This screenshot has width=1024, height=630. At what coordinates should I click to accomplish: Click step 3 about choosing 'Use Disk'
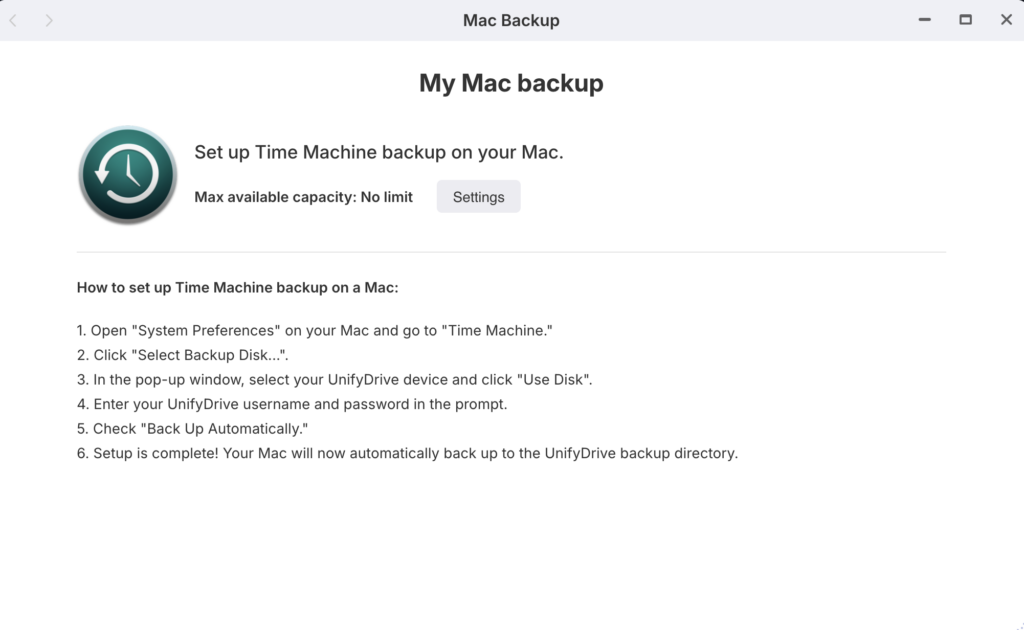(x=334, y=380)
